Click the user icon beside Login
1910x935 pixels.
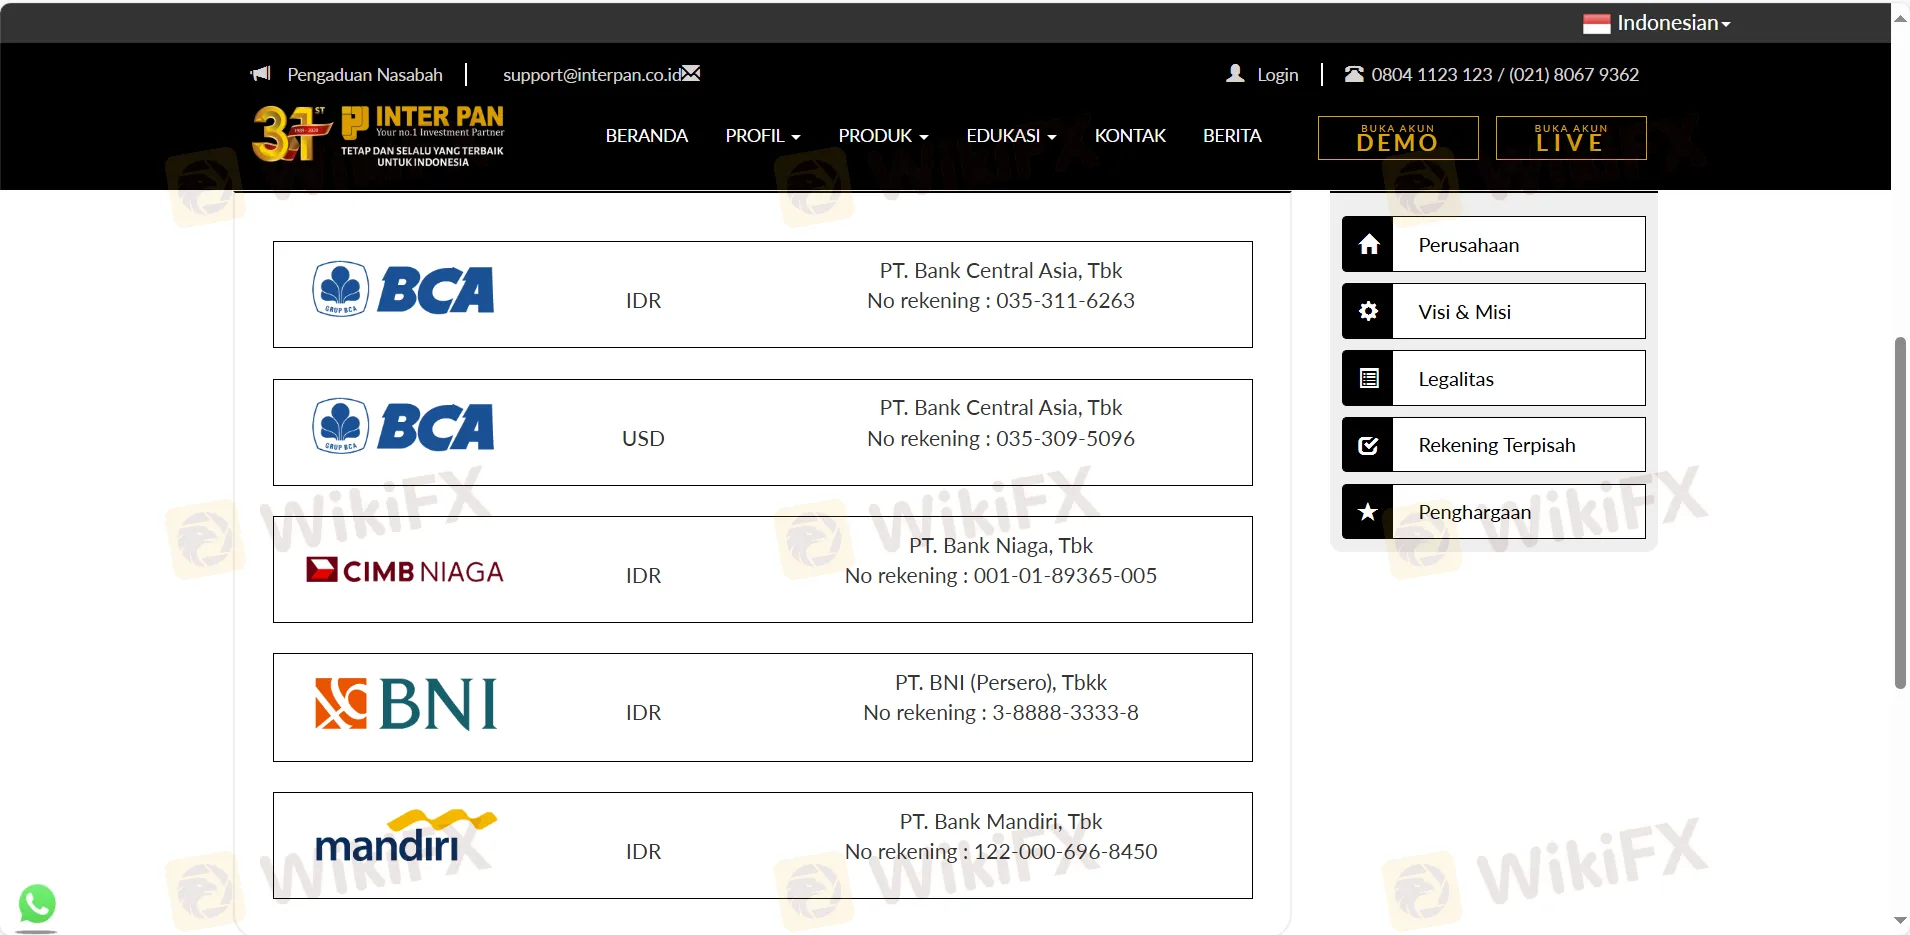(1236, 73)
